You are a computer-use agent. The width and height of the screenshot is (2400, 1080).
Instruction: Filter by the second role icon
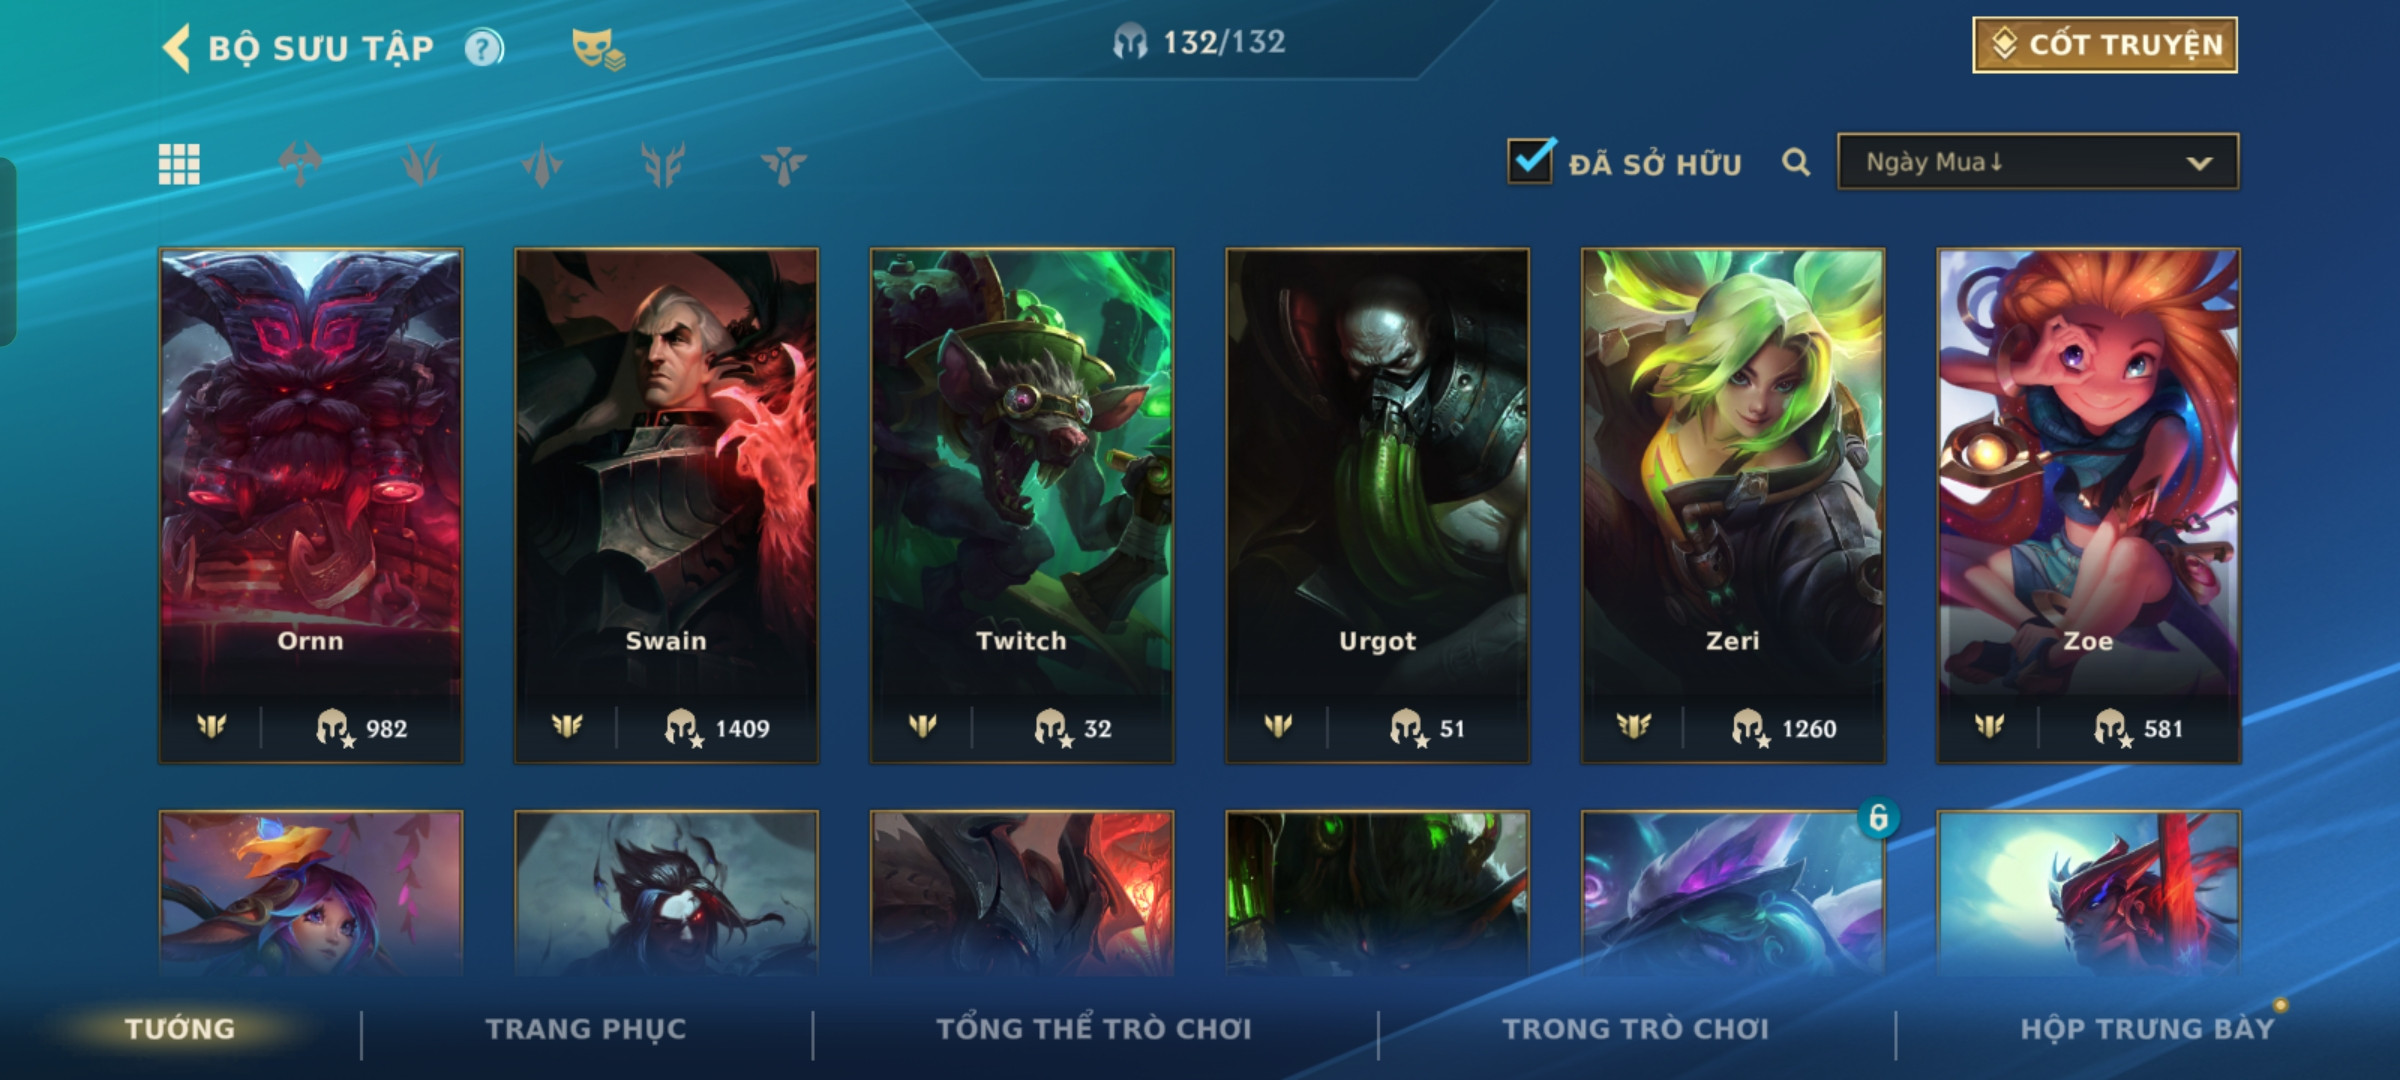[421, 164]
